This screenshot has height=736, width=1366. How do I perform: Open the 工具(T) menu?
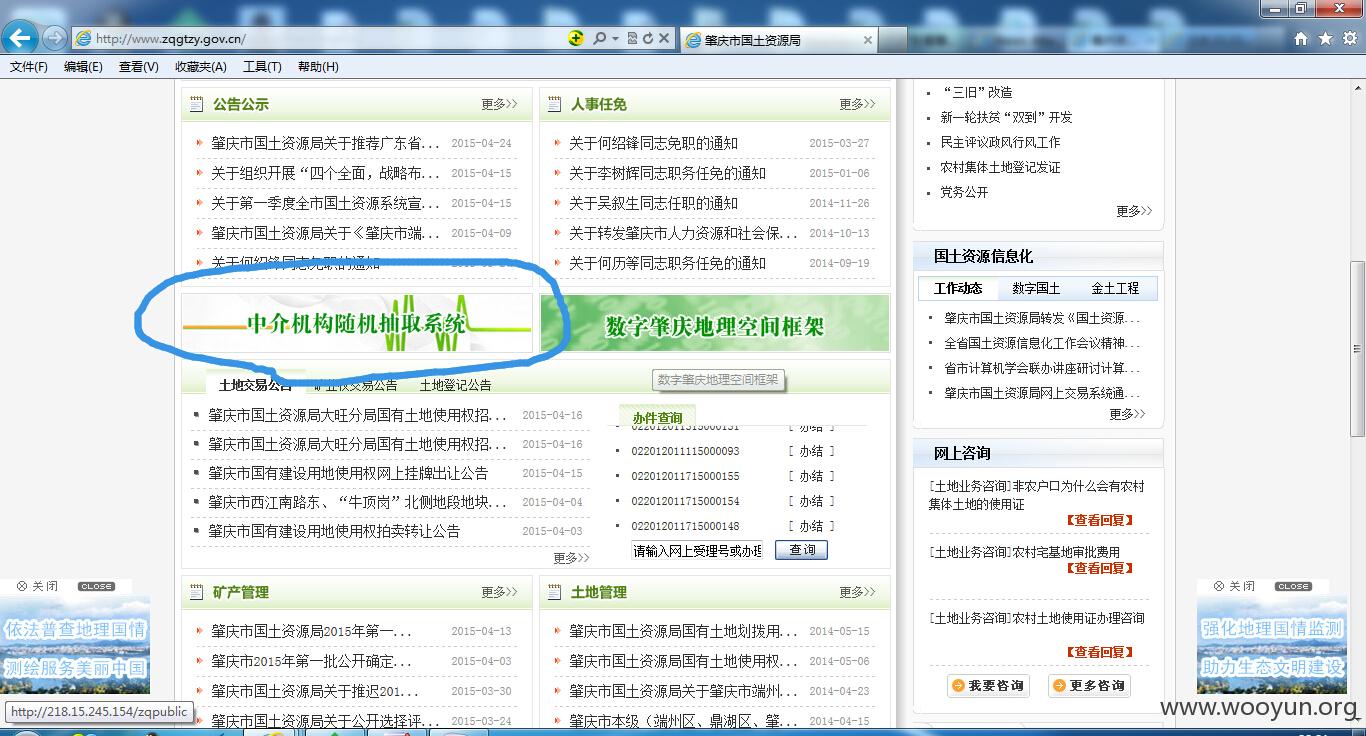262,67
